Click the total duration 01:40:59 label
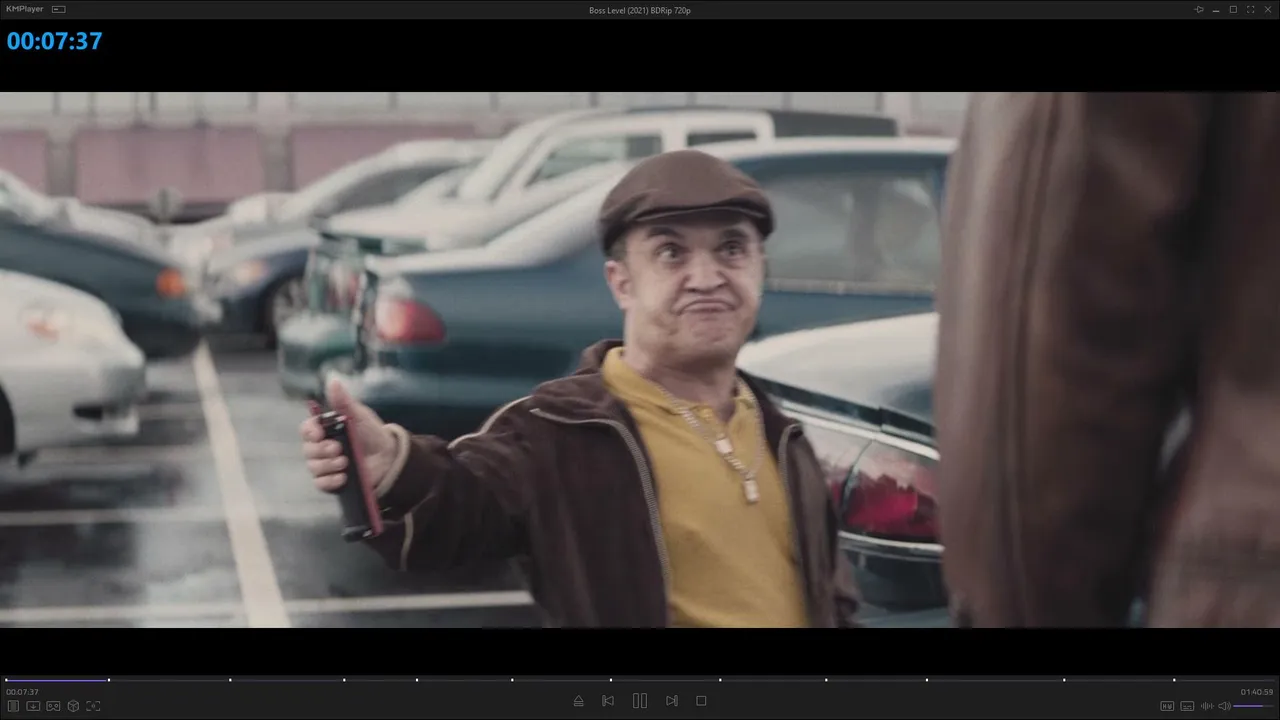 [x=1257, y=692]
